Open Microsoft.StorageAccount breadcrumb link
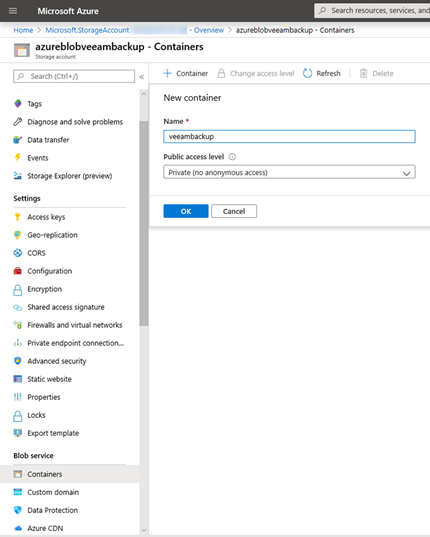This screenshot has width=430, height=537. 87,30
